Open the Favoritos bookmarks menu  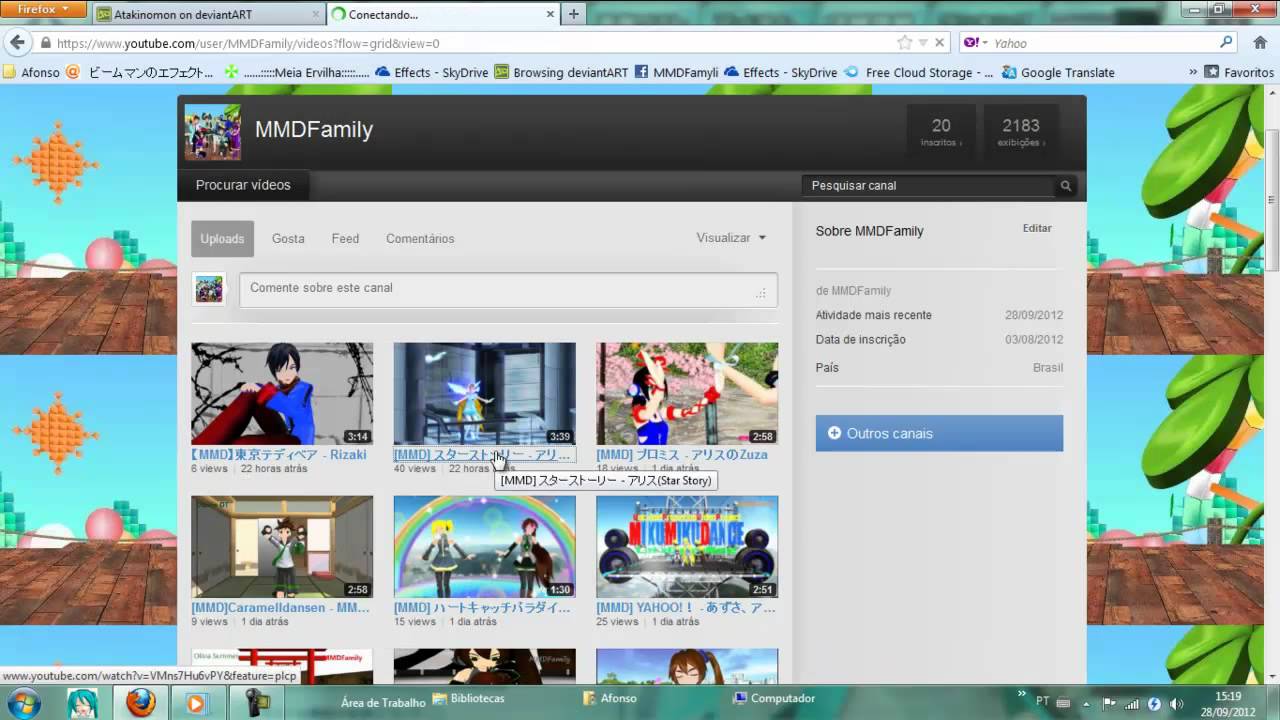pos(1239,72)
